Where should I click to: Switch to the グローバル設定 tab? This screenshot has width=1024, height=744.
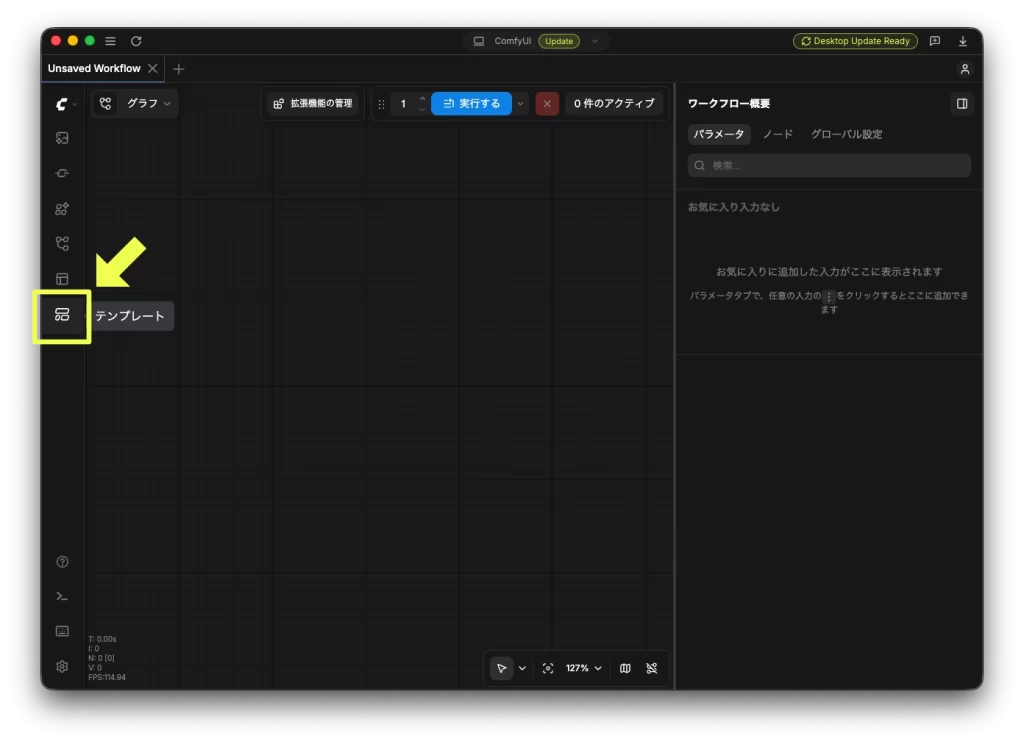846,134
